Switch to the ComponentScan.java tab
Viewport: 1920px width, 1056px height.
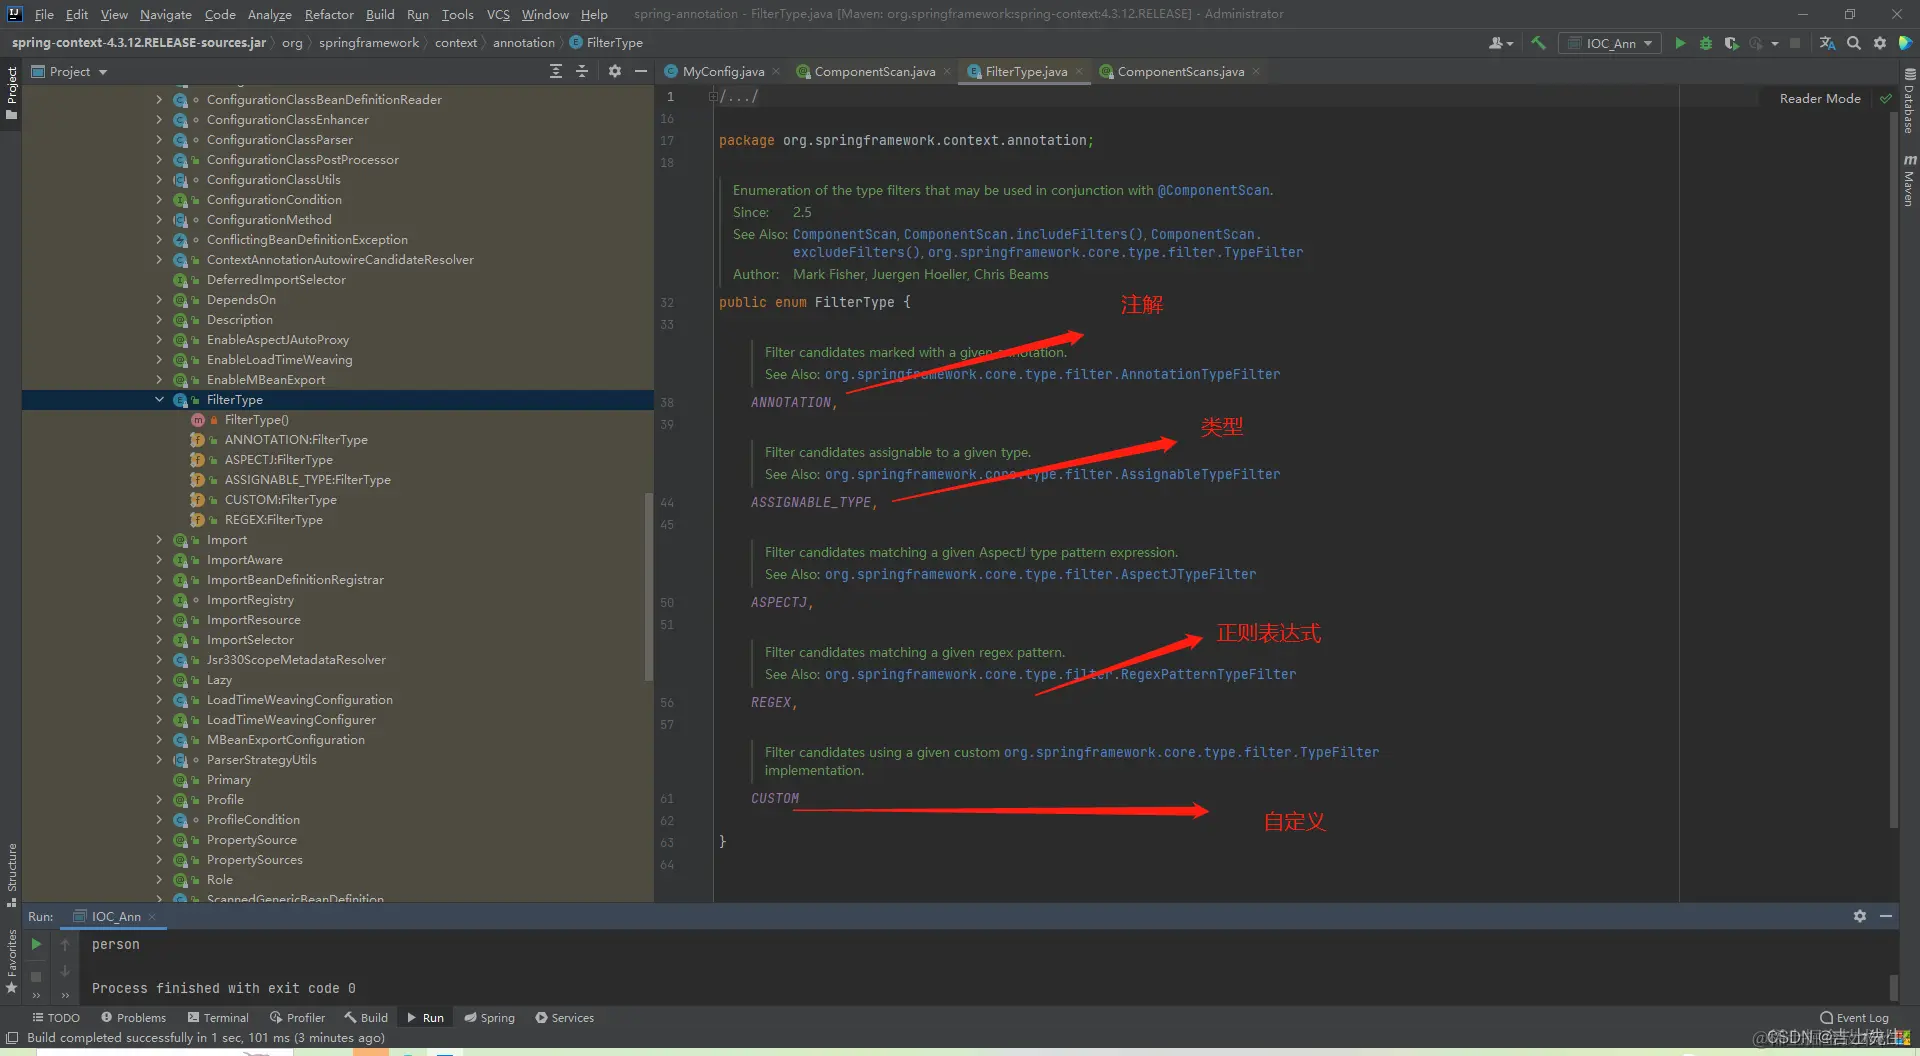pos(874,71)
